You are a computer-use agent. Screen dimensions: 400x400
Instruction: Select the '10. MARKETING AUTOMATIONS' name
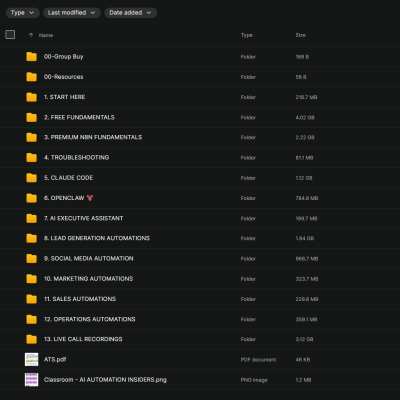click(89, 279)
